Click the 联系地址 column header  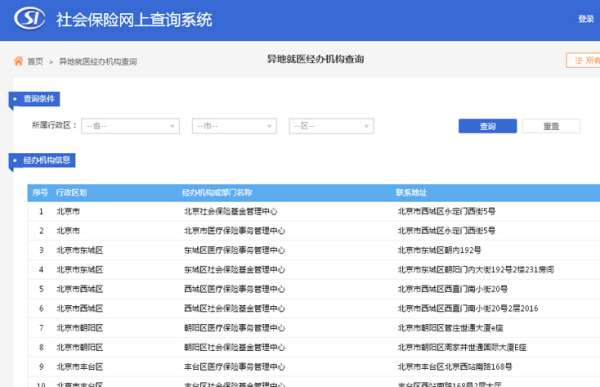pyautogui.click(x=411, y=193)
